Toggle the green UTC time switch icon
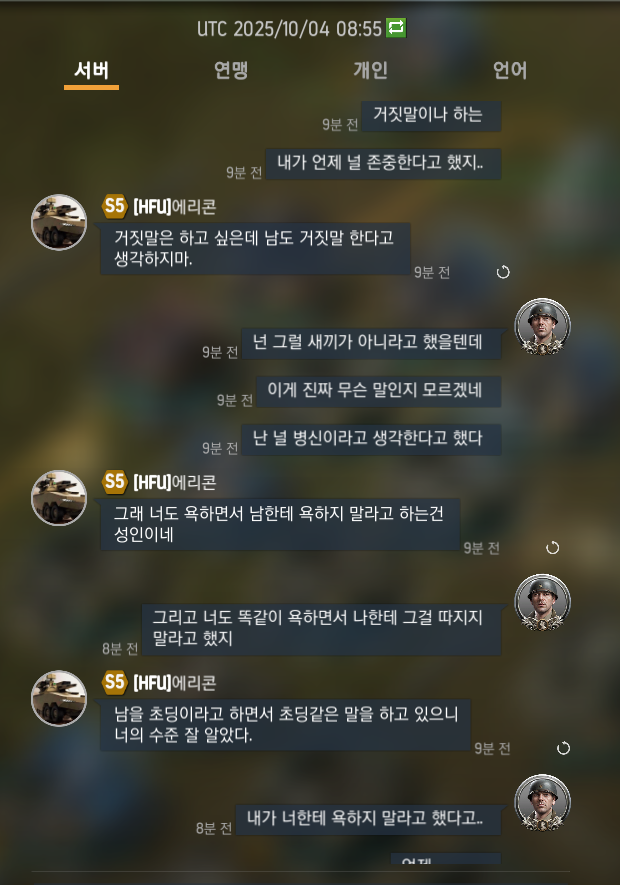 pos(396,28)
